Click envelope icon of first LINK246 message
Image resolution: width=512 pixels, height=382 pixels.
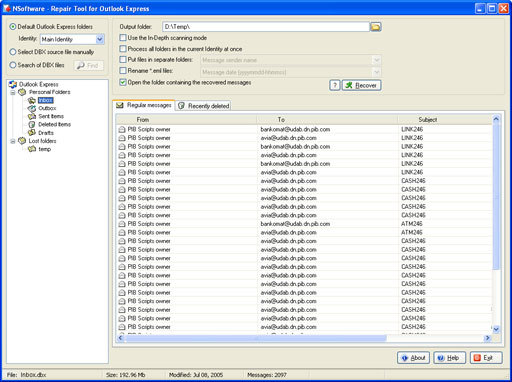click(122, 129)
